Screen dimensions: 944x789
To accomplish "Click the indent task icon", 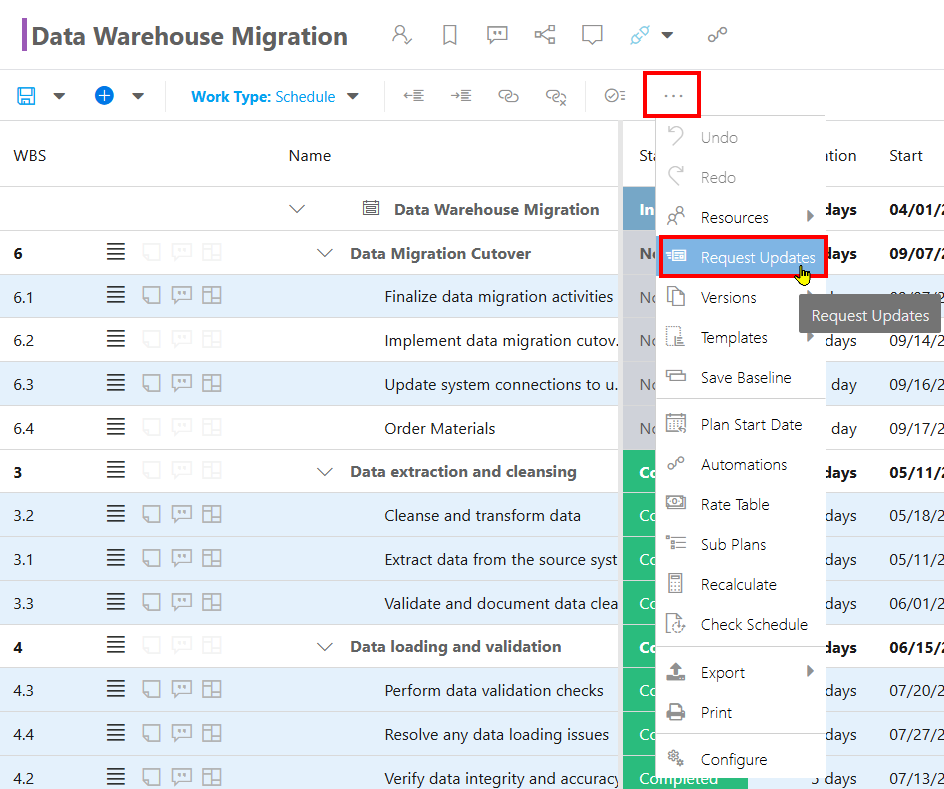I will 461,96.
